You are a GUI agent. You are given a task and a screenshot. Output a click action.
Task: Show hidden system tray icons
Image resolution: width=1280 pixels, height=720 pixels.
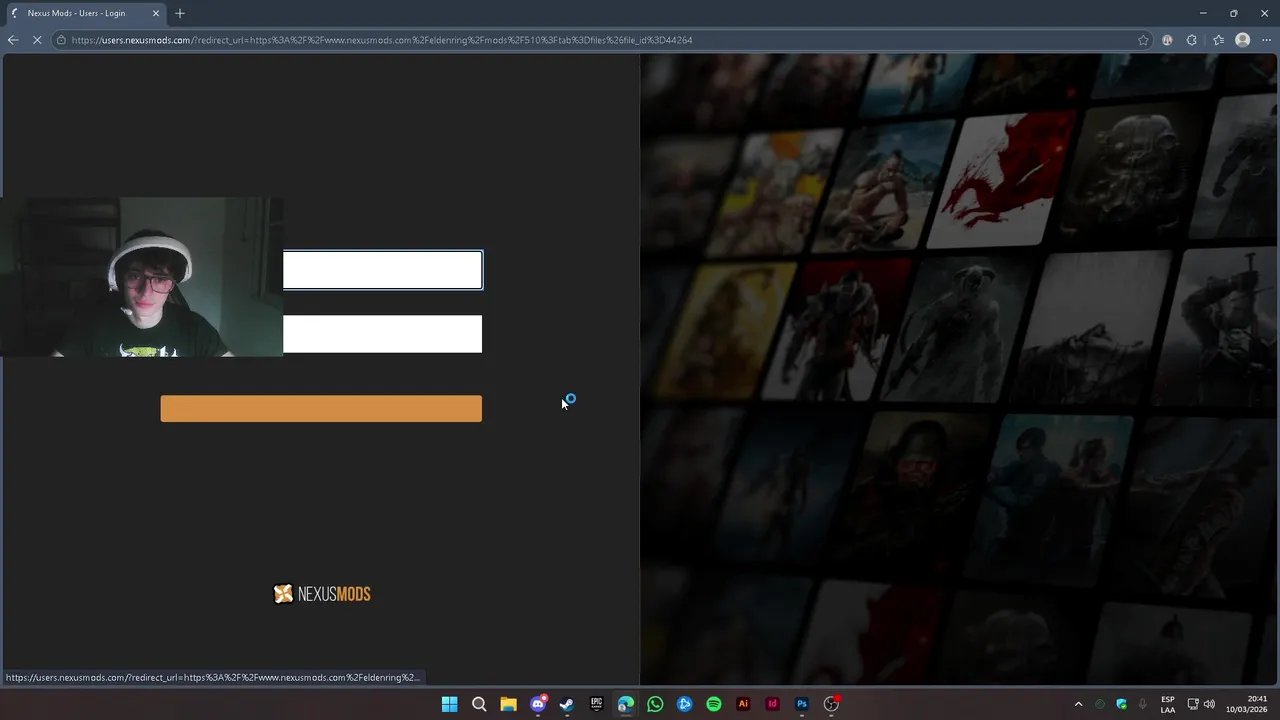point(1078,704)
